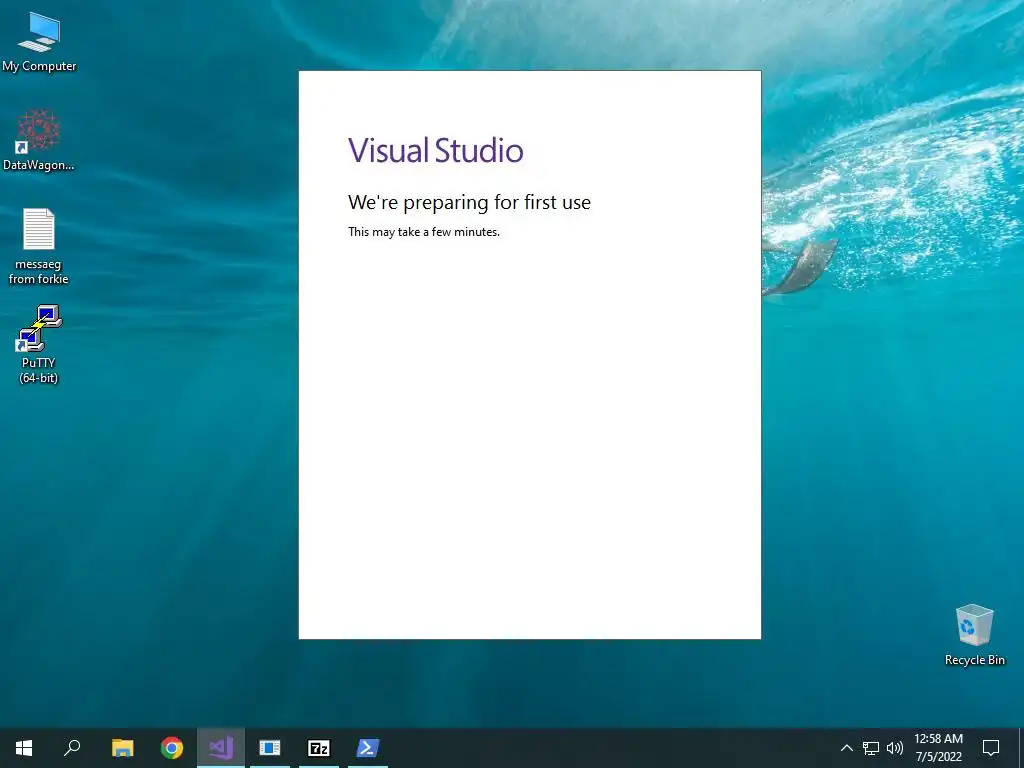1024x768 pixels.
Task: Open the Windows Start menu
Action: 24,748
